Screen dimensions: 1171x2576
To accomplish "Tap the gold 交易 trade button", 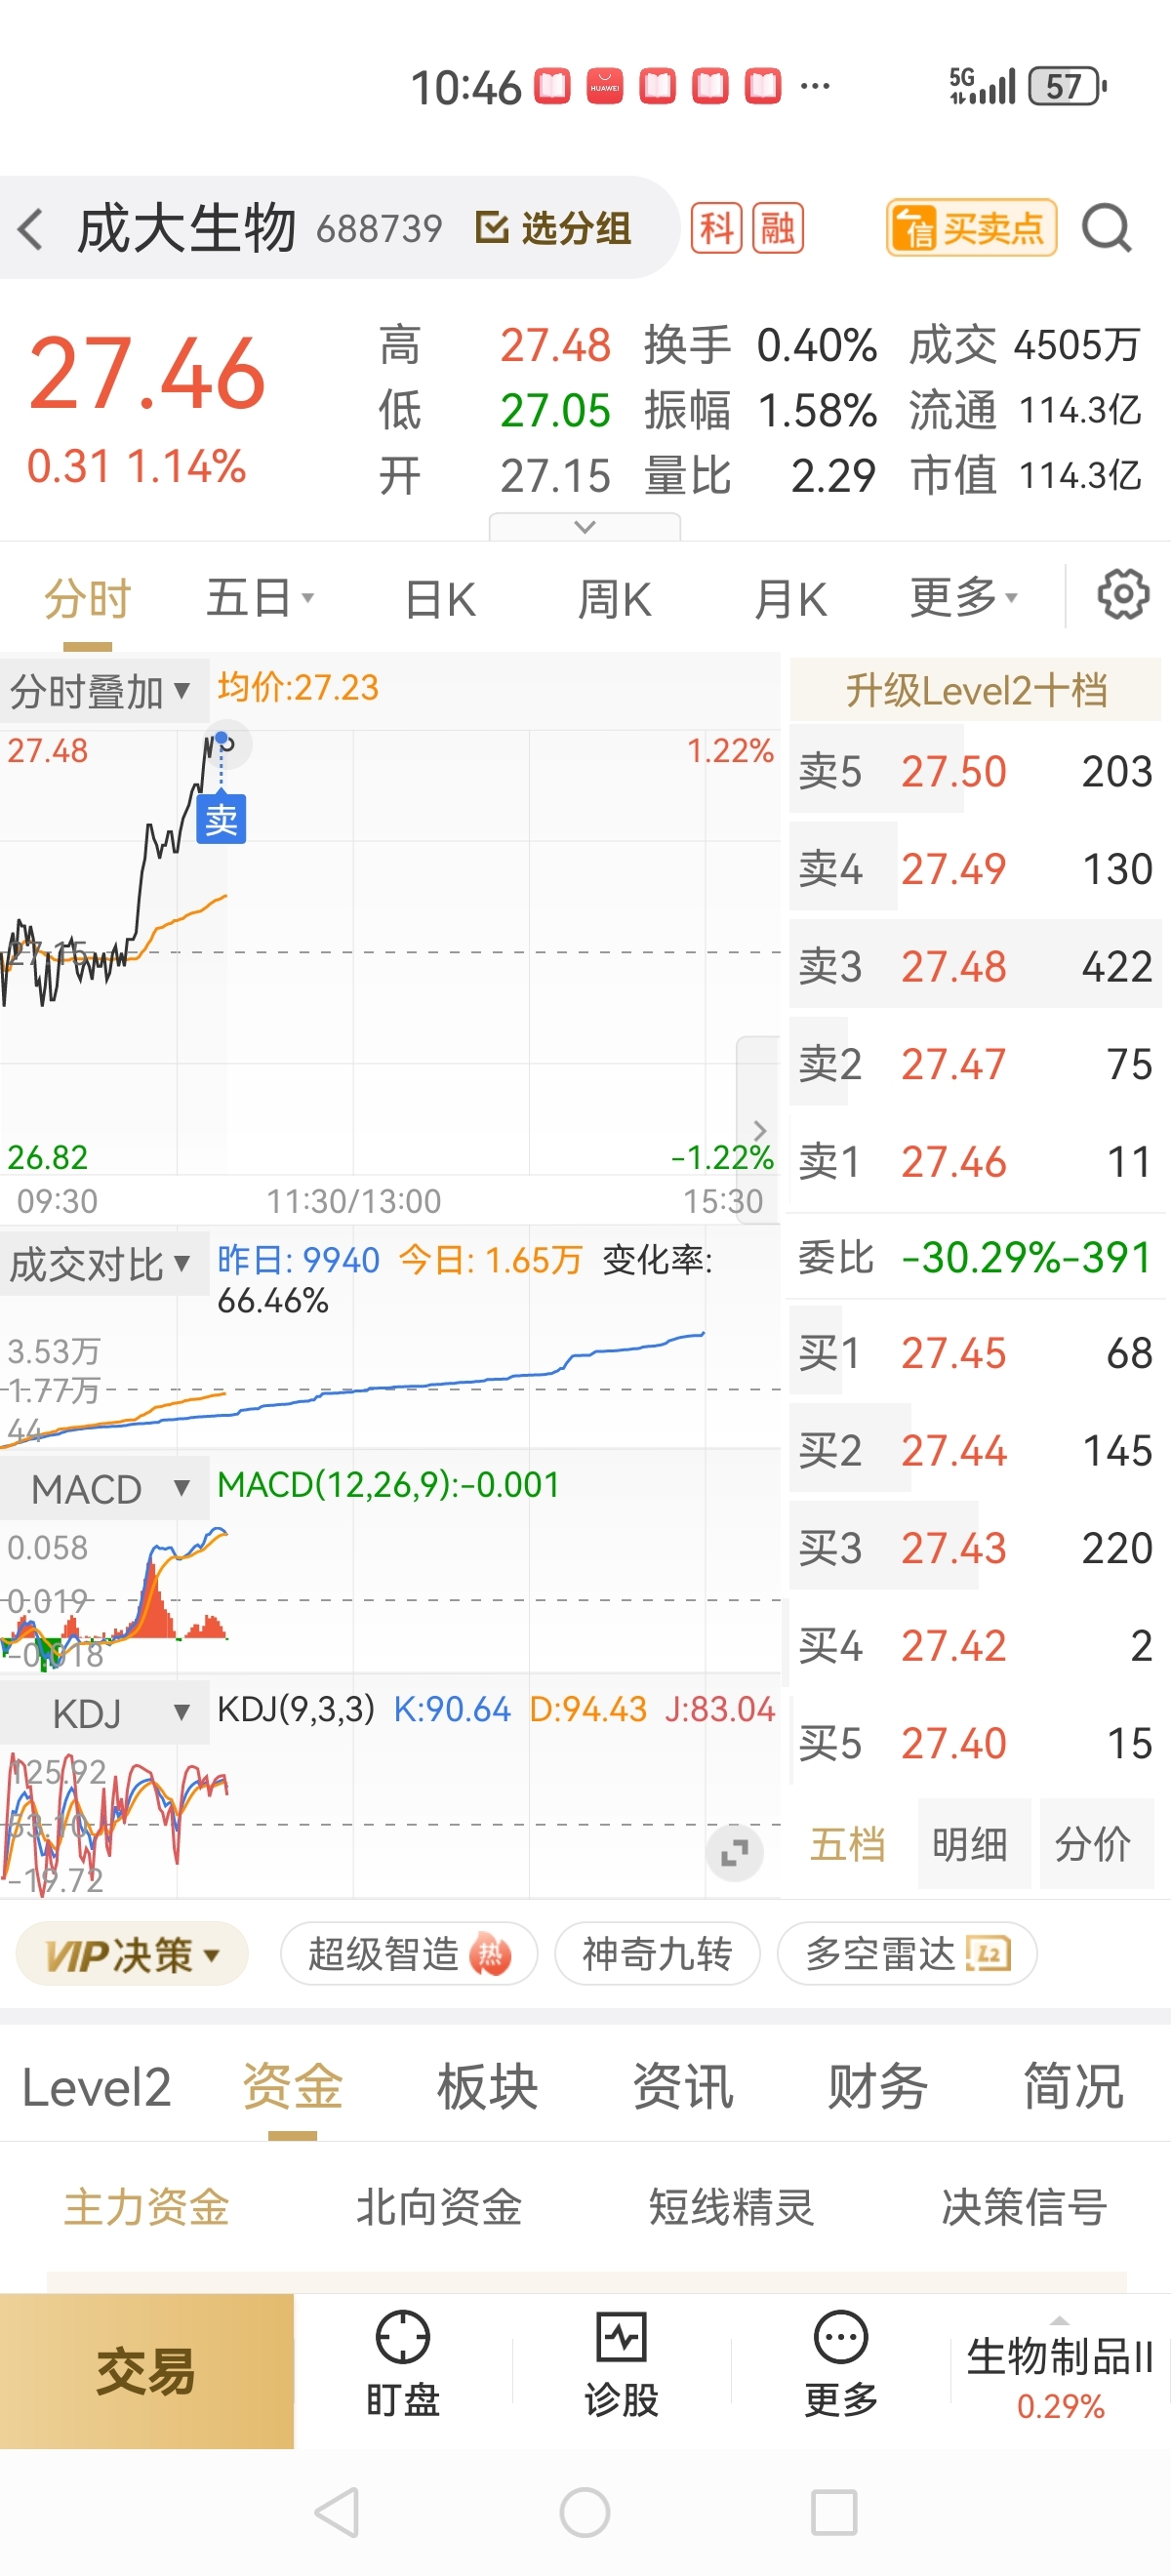I will [x=147, y=2371].
